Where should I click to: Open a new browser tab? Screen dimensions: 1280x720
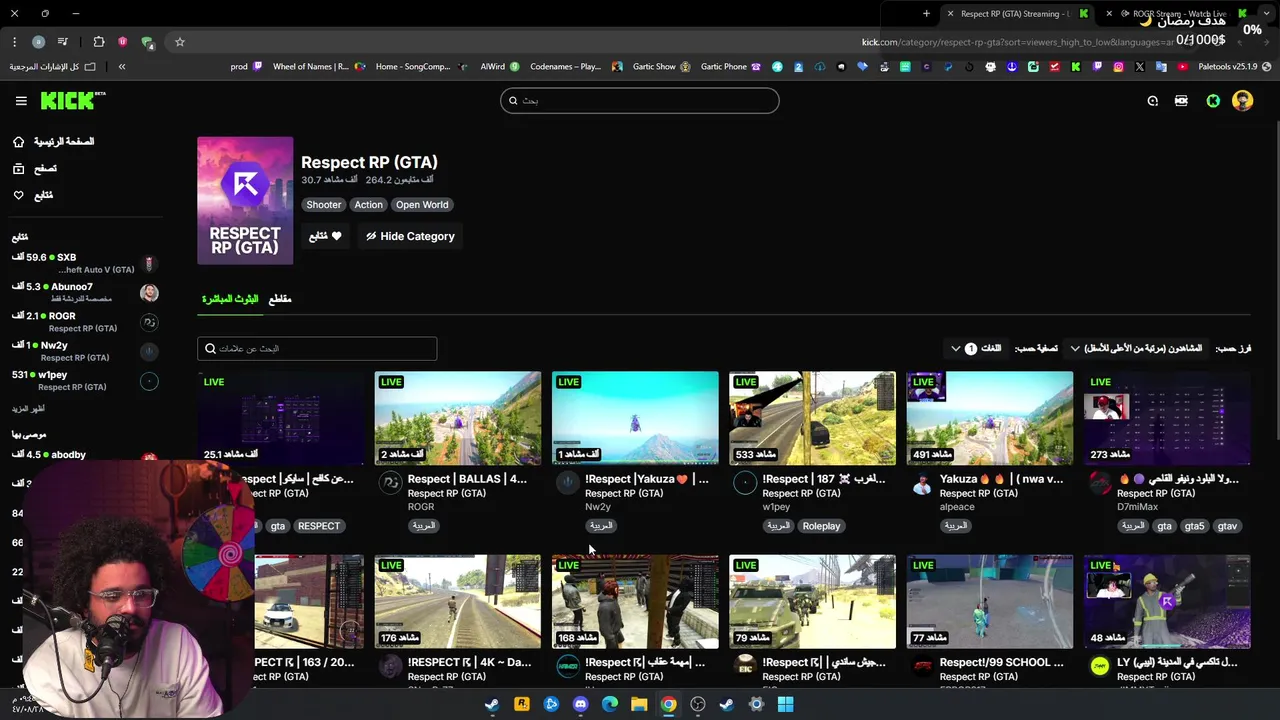(926, 14)
